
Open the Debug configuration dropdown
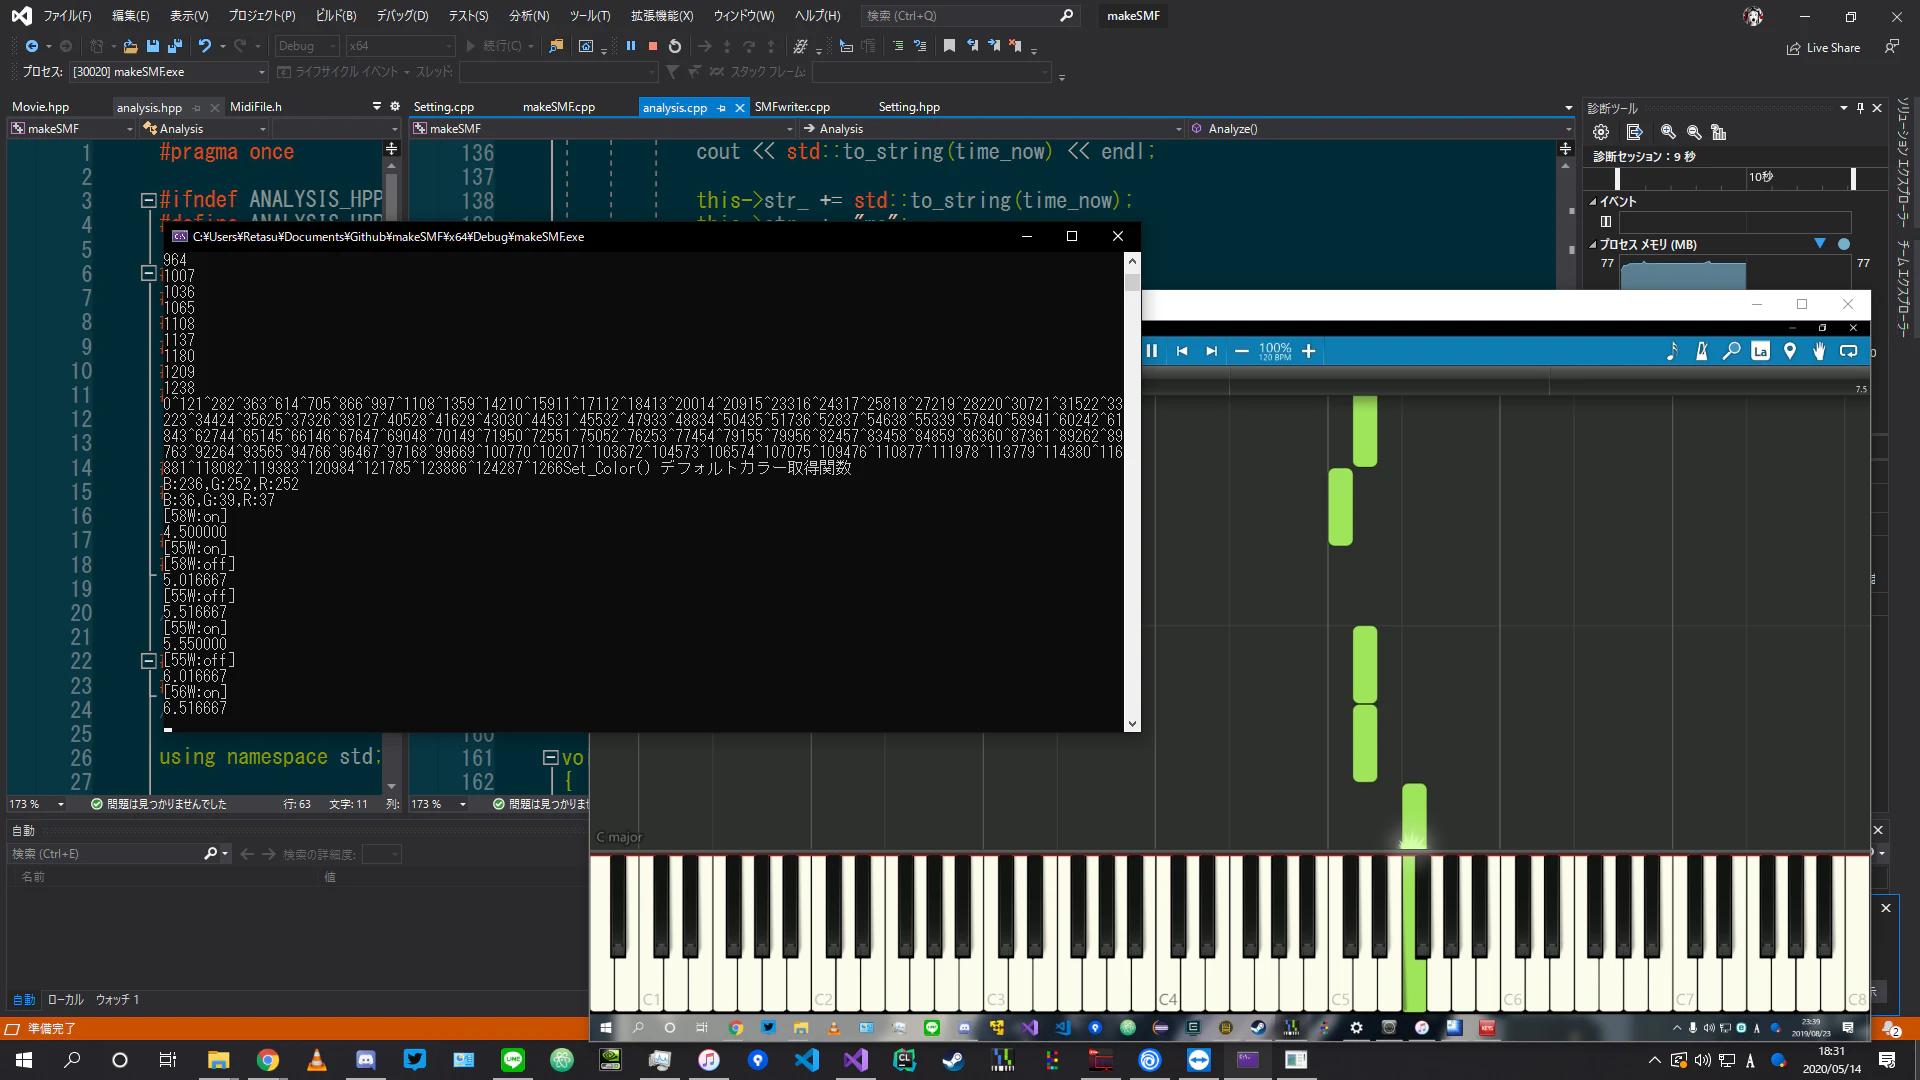coord(307,46)
